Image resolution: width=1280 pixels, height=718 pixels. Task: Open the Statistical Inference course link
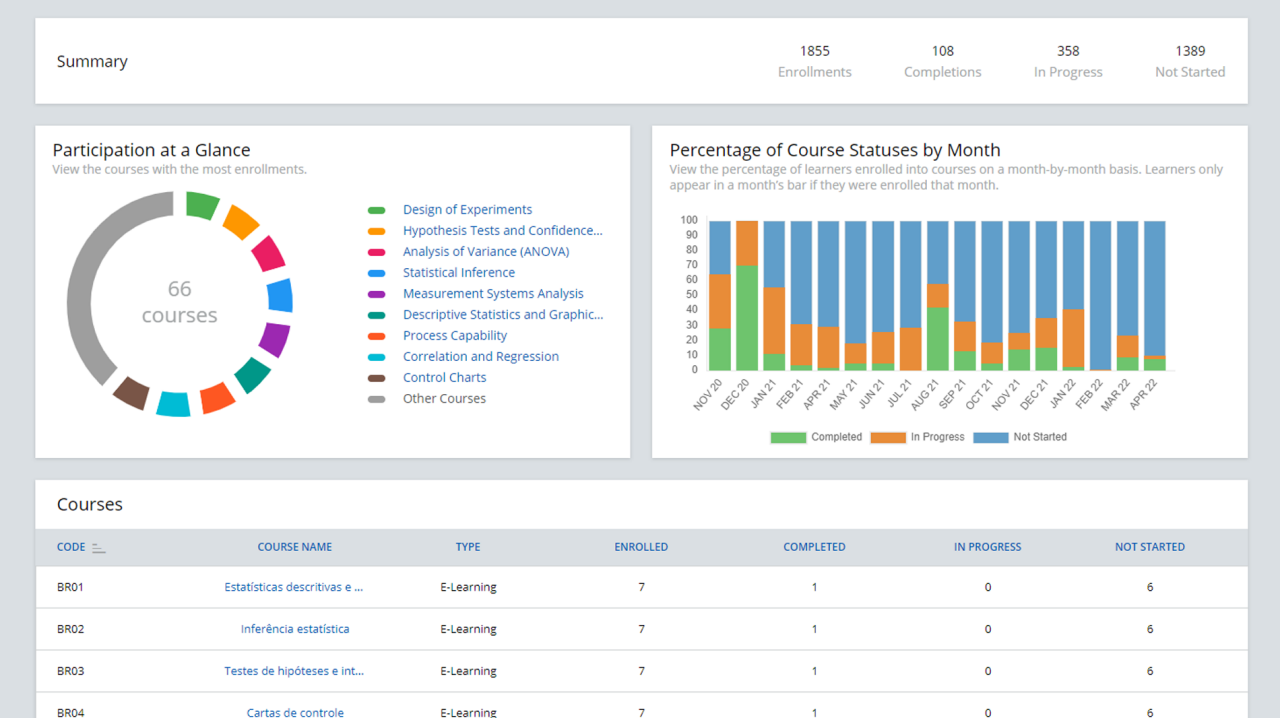tap(459, 272)
